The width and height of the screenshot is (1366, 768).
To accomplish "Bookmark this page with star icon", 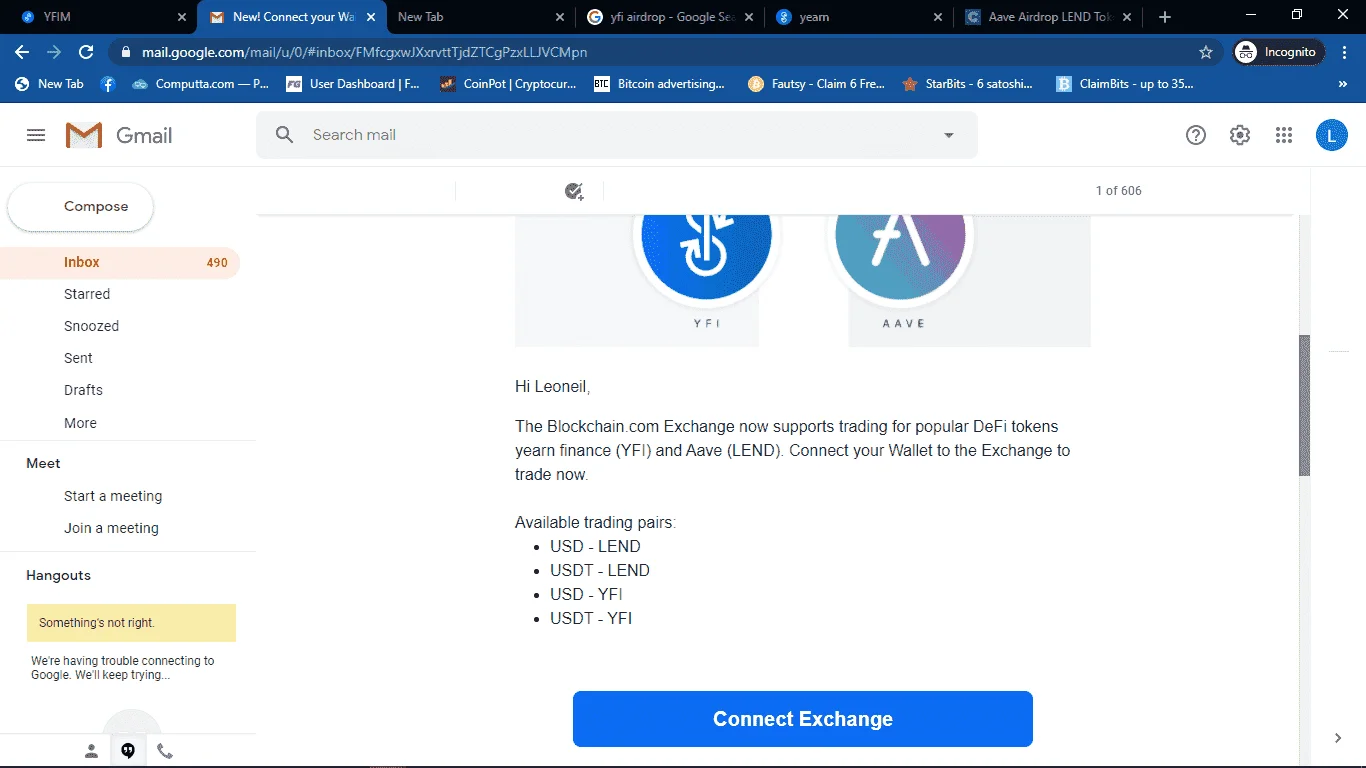I will coord(1206,52).
